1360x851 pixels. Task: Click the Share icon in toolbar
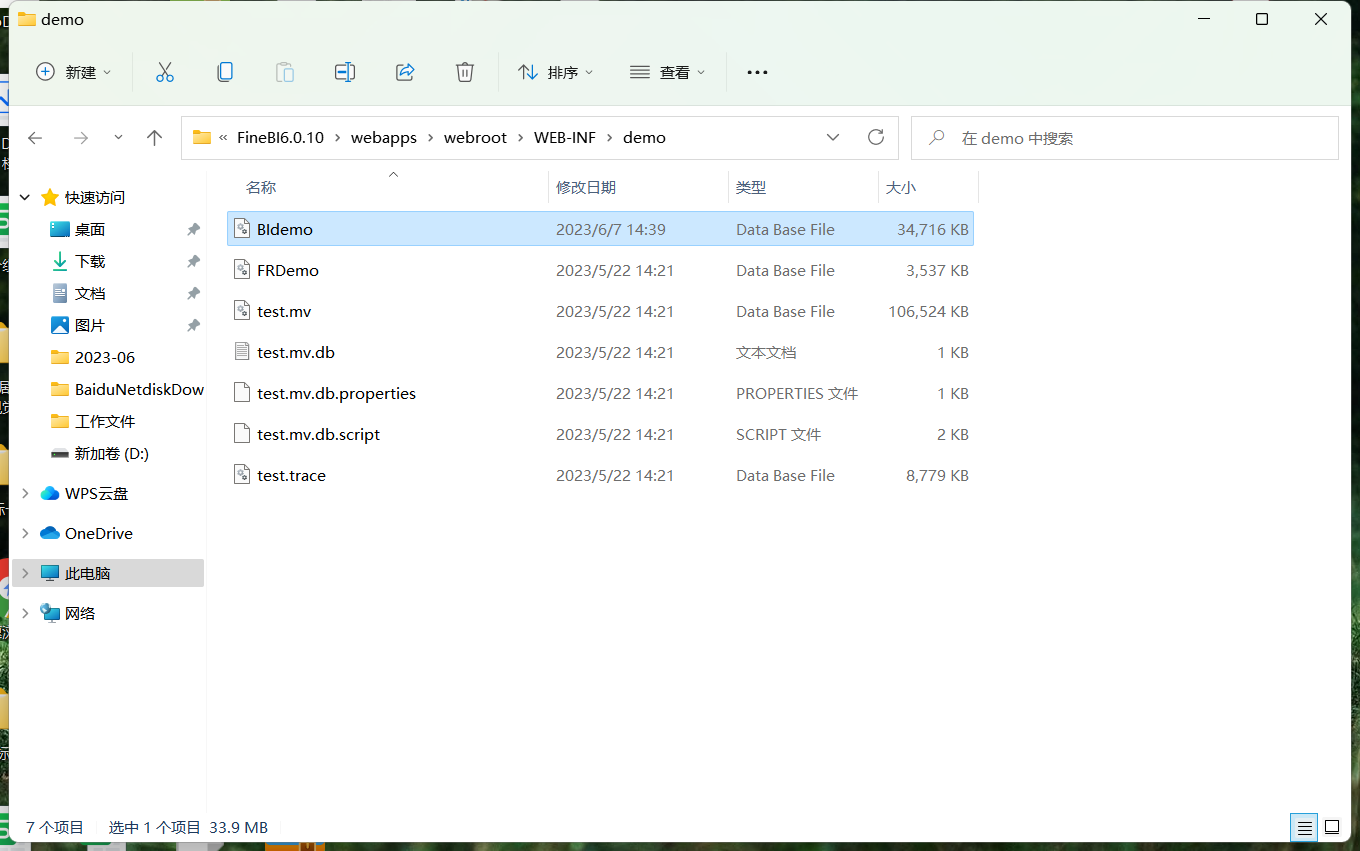(x=405, y=72)
